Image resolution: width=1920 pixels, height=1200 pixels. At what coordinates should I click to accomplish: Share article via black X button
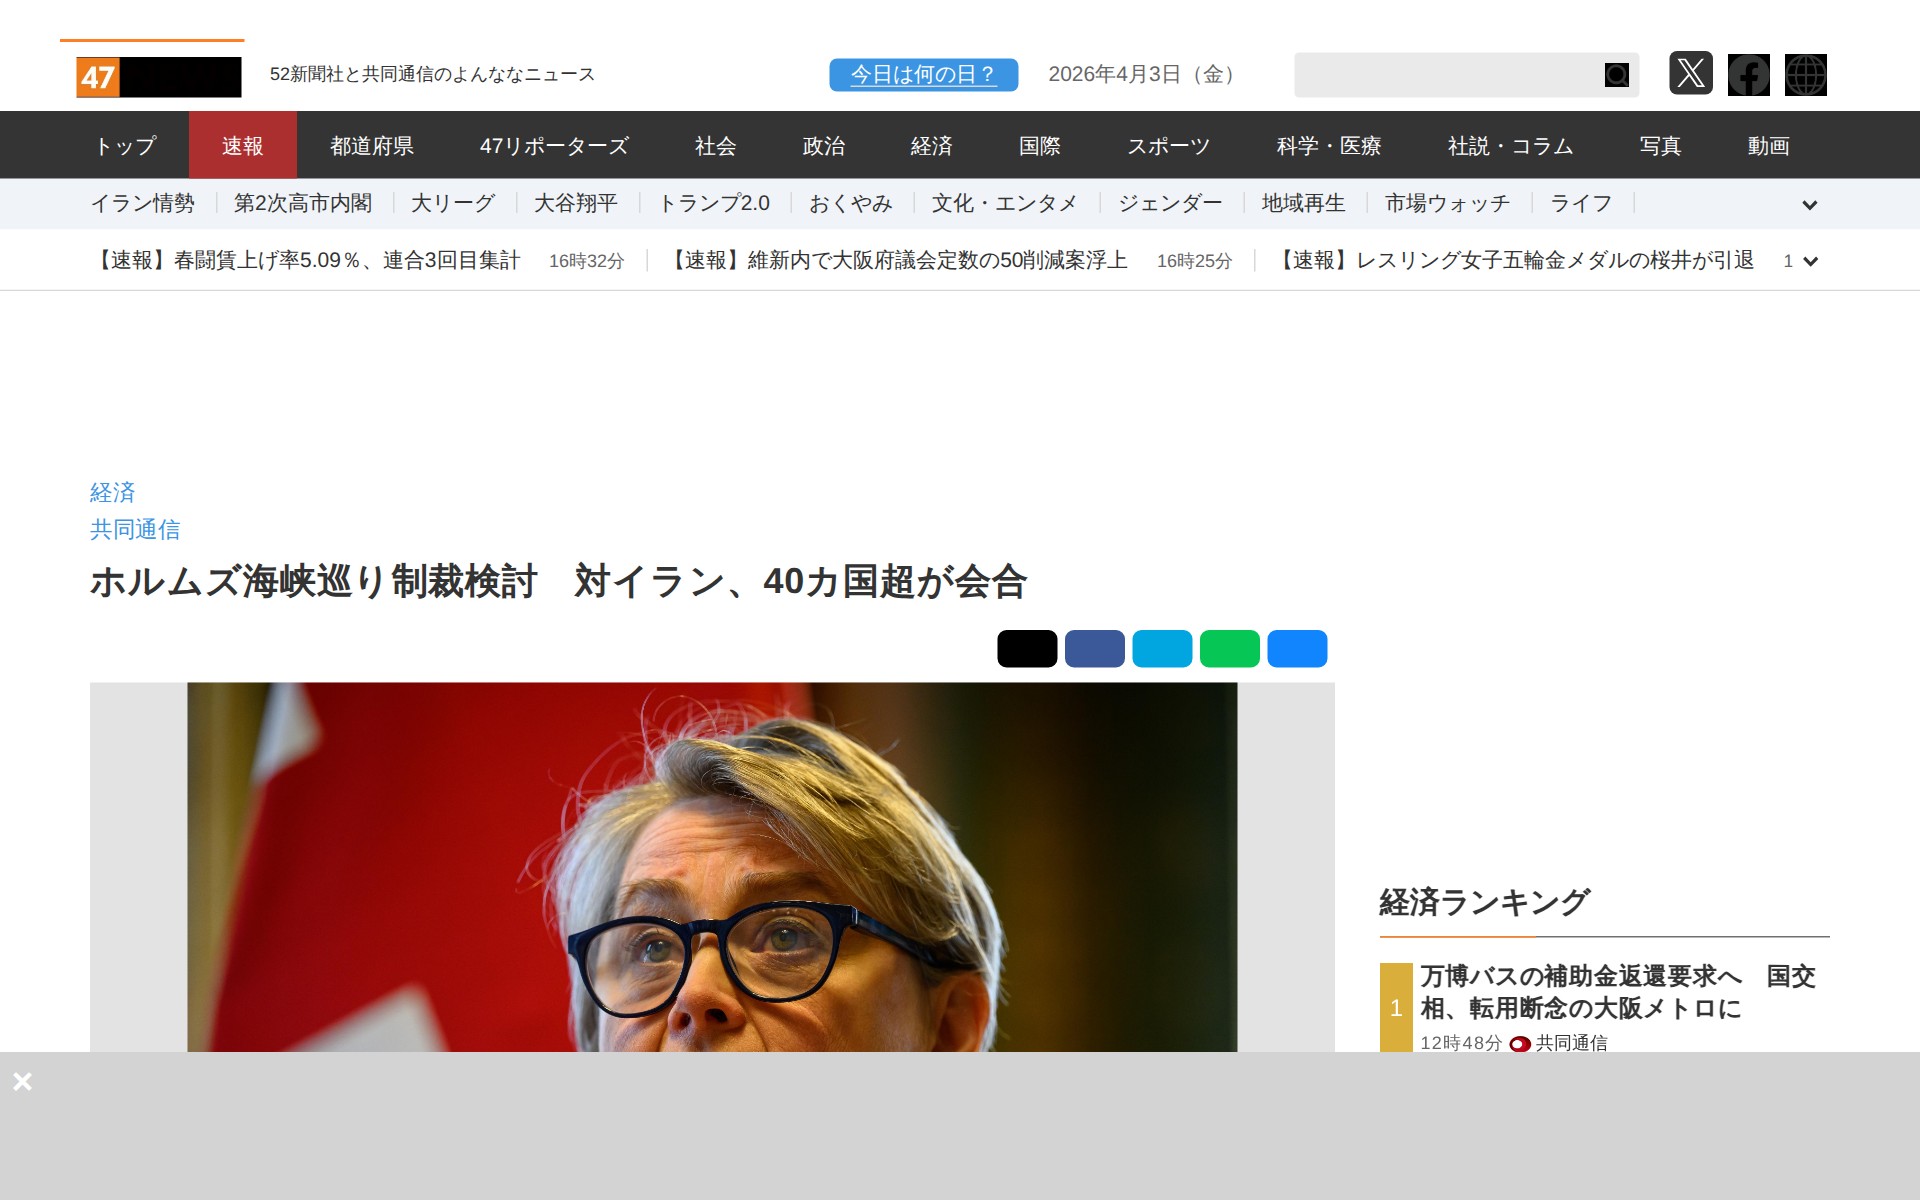click(x=1026, y=648)
